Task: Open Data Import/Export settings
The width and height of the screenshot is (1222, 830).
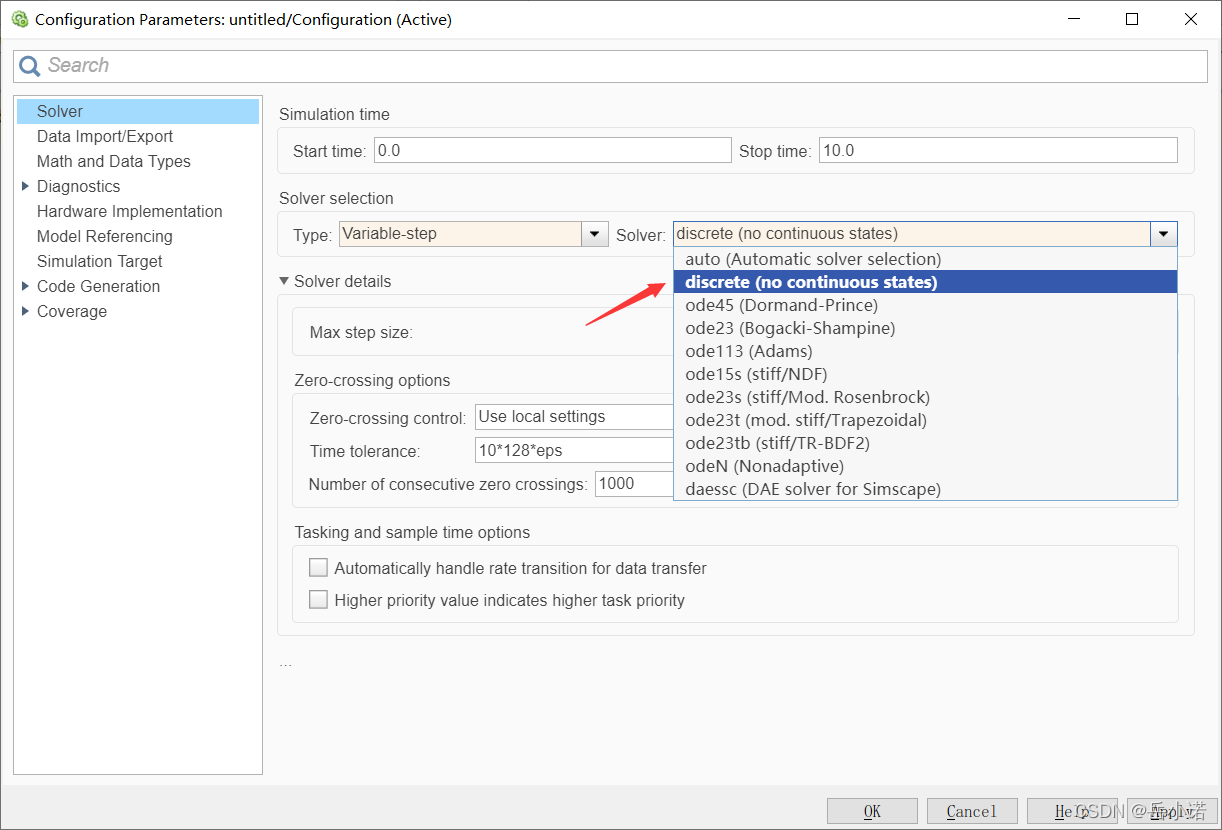Action: [x=105, y=136]
